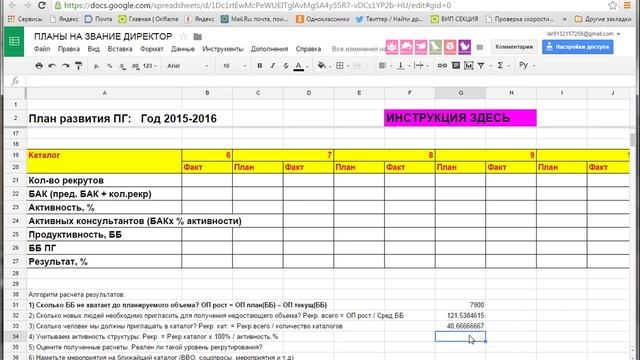
Task: Open the Формат menu
Action: [152, 49]
